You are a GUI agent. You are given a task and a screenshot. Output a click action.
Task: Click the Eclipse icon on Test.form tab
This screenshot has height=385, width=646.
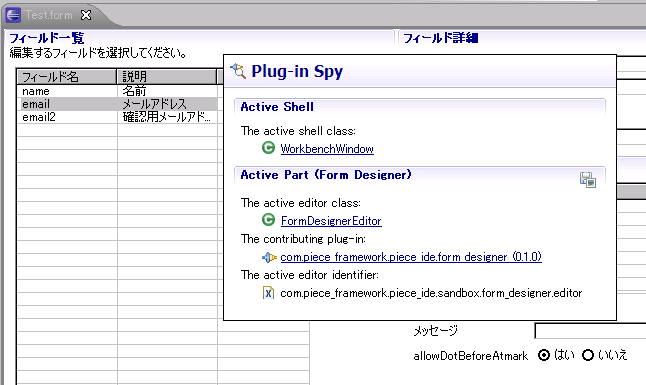pos(13,15)
